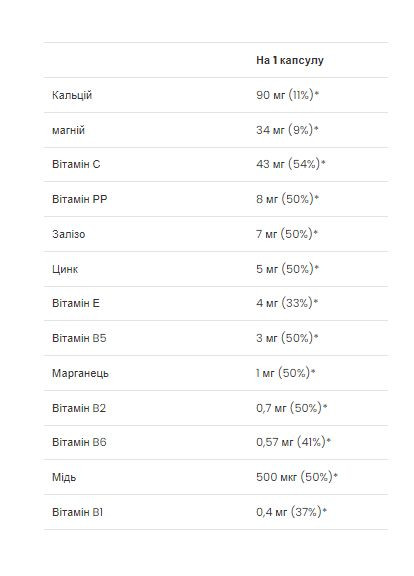This screenshot has height=576, width=414.
Task: Click the 90 мг (11%) calcium value
Action: (x=288, y=95)
